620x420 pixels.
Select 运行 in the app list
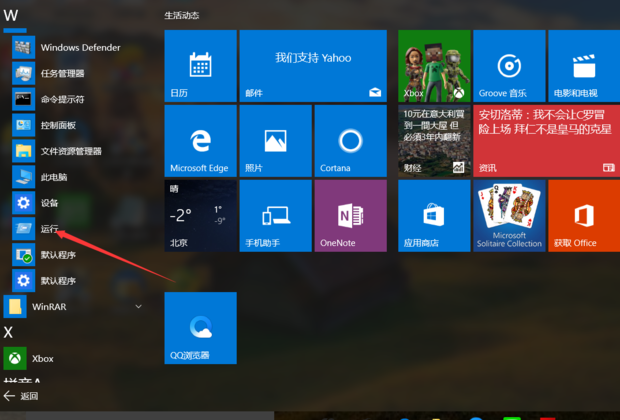50,229
